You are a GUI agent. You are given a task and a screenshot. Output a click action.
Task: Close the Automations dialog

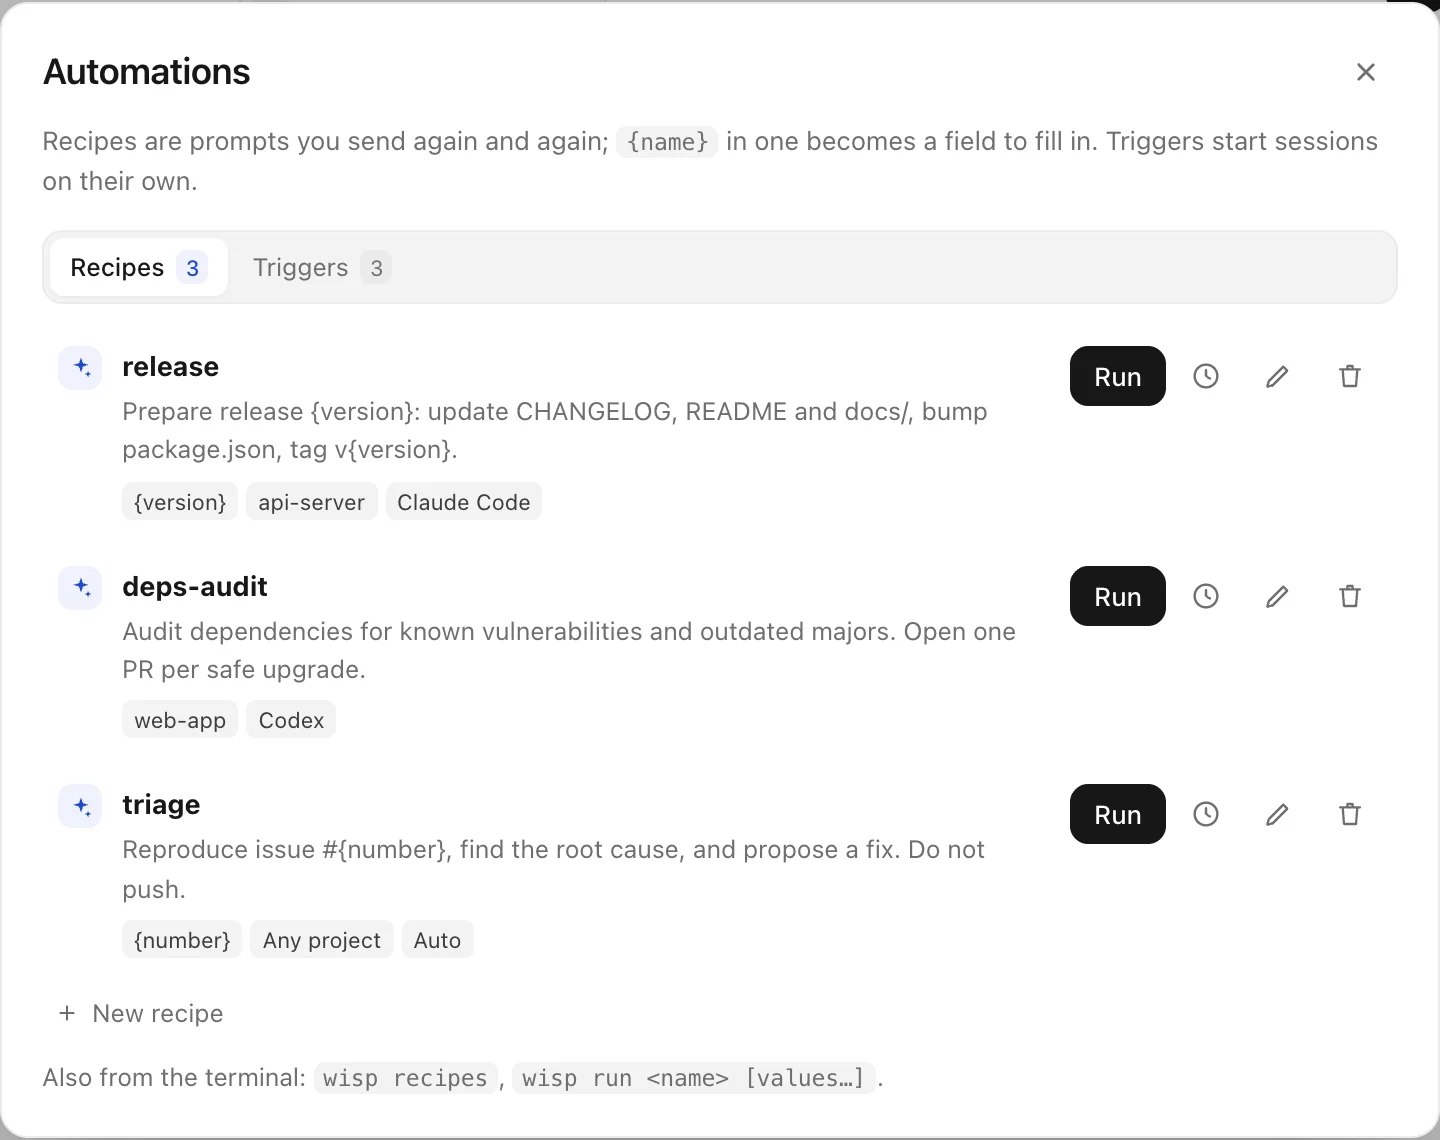[x=1366, y=72]
